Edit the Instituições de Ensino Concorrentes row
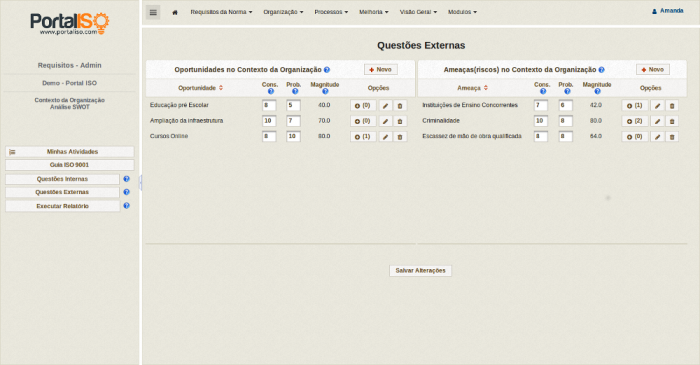 (658, 106)
